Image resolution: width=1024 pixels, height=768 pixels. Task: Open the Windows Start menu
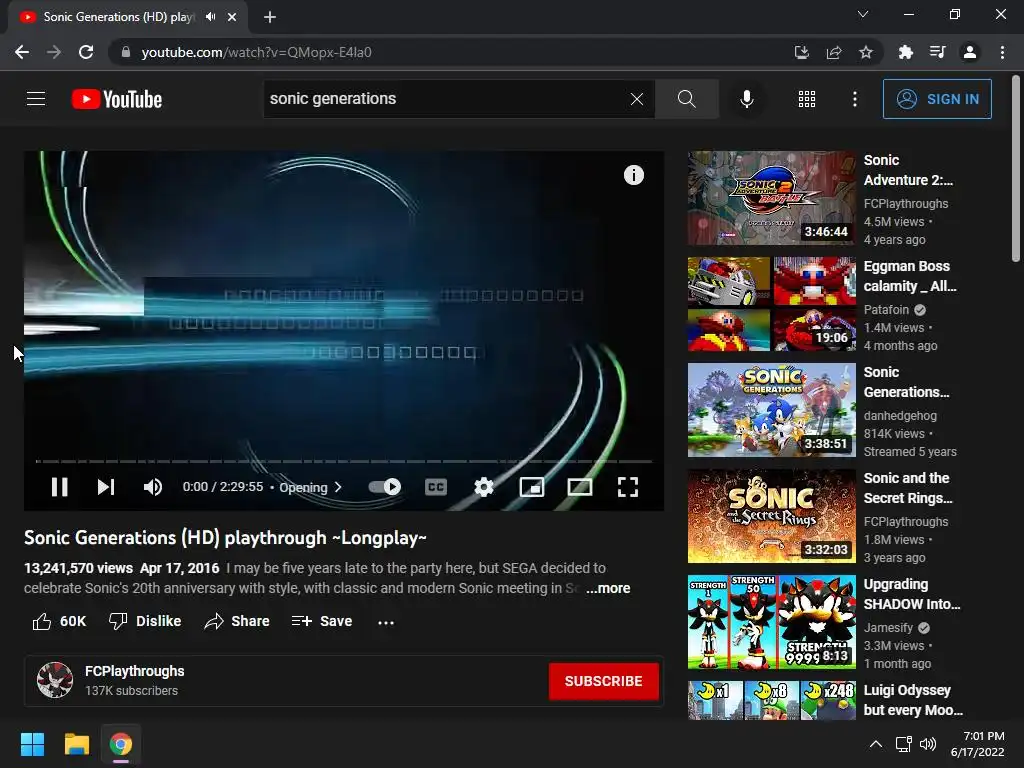(32, 744)
